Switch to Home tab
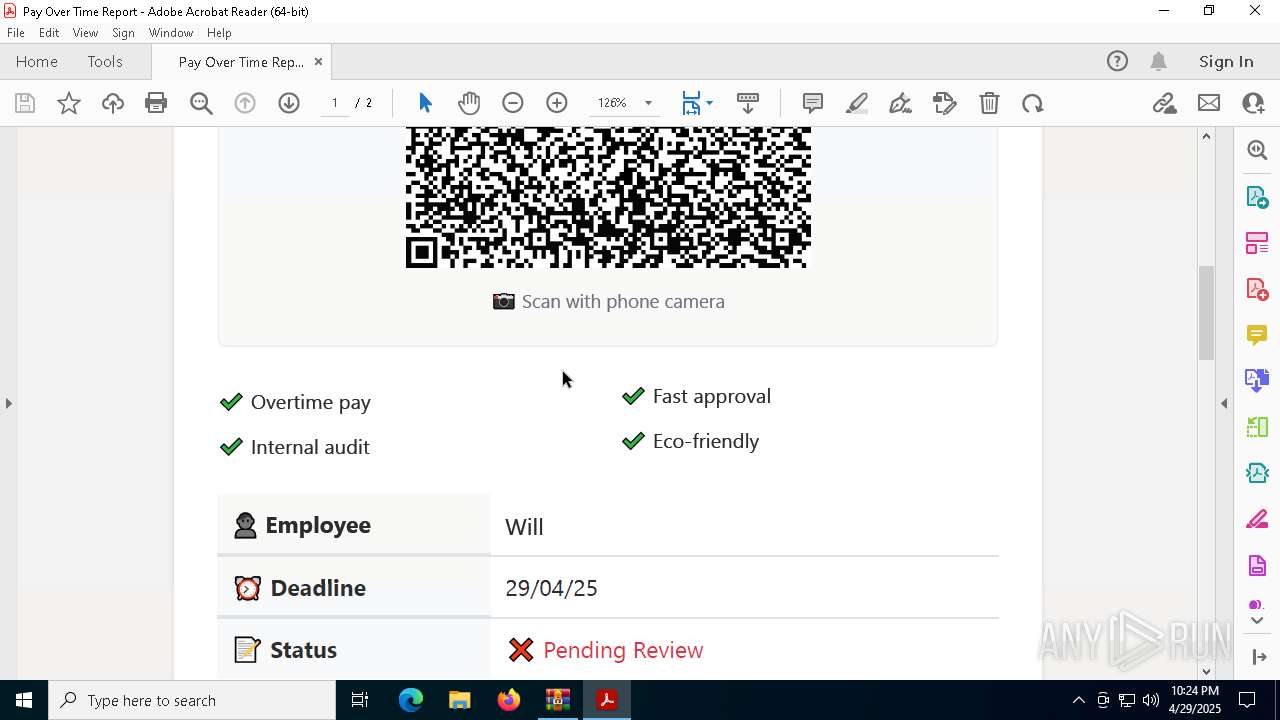This screenshot has width=1280, height=720. pos(37,62)
